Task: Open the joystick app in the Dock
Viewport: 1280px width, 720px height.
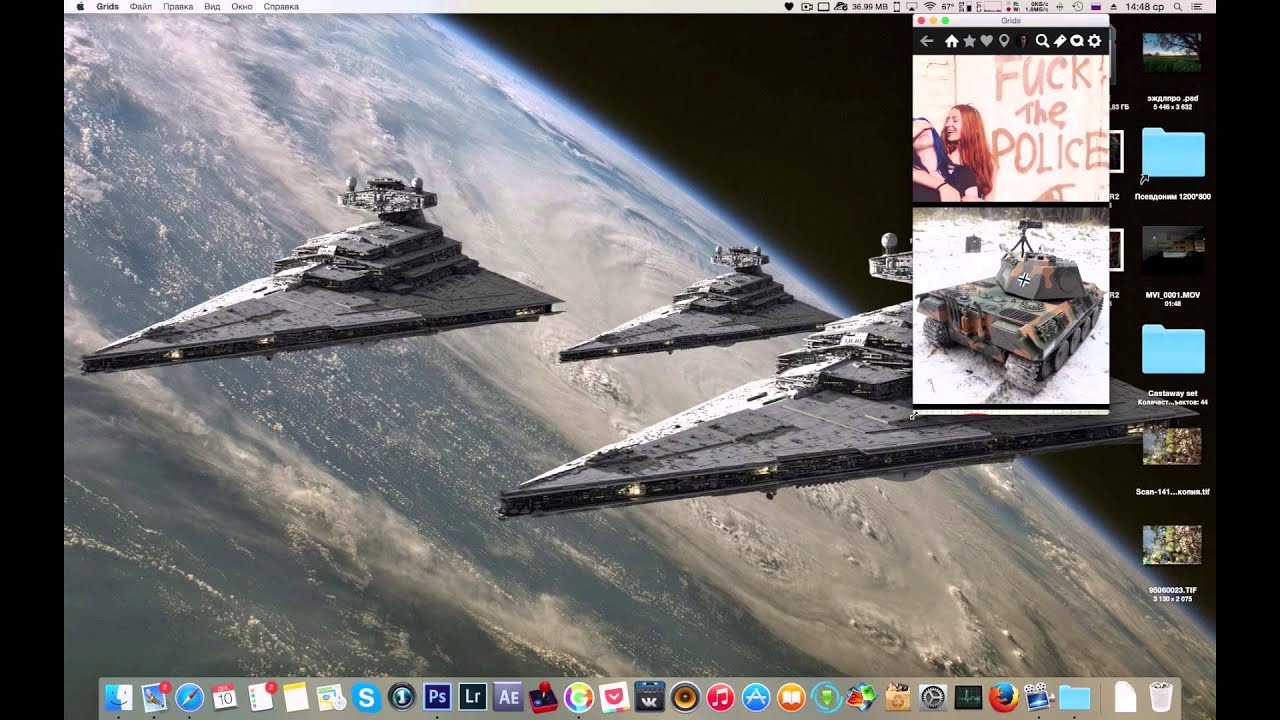Action: tap(543, 697)
